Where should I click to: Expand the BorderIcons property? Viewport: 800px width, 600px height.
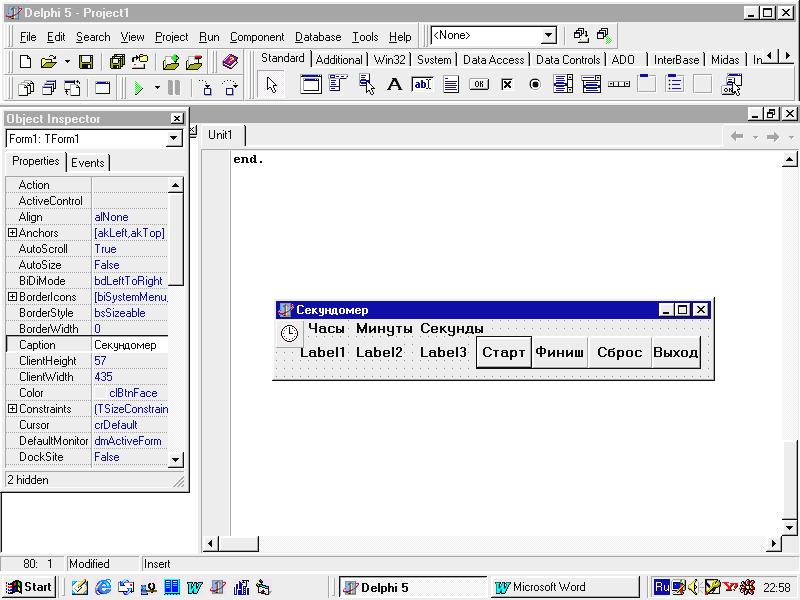pos(12,296)
